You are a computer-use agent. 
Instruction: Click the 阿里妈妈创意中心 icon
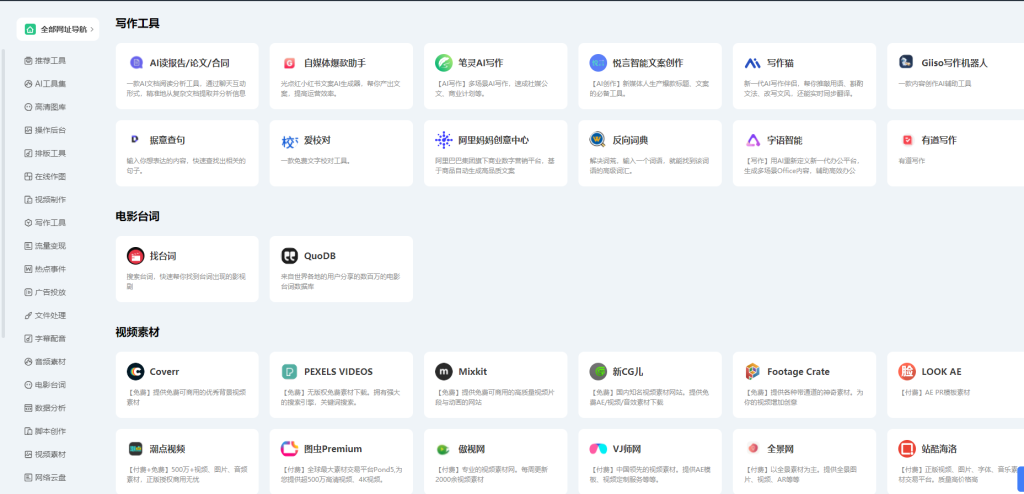click(x=443, y=140)
